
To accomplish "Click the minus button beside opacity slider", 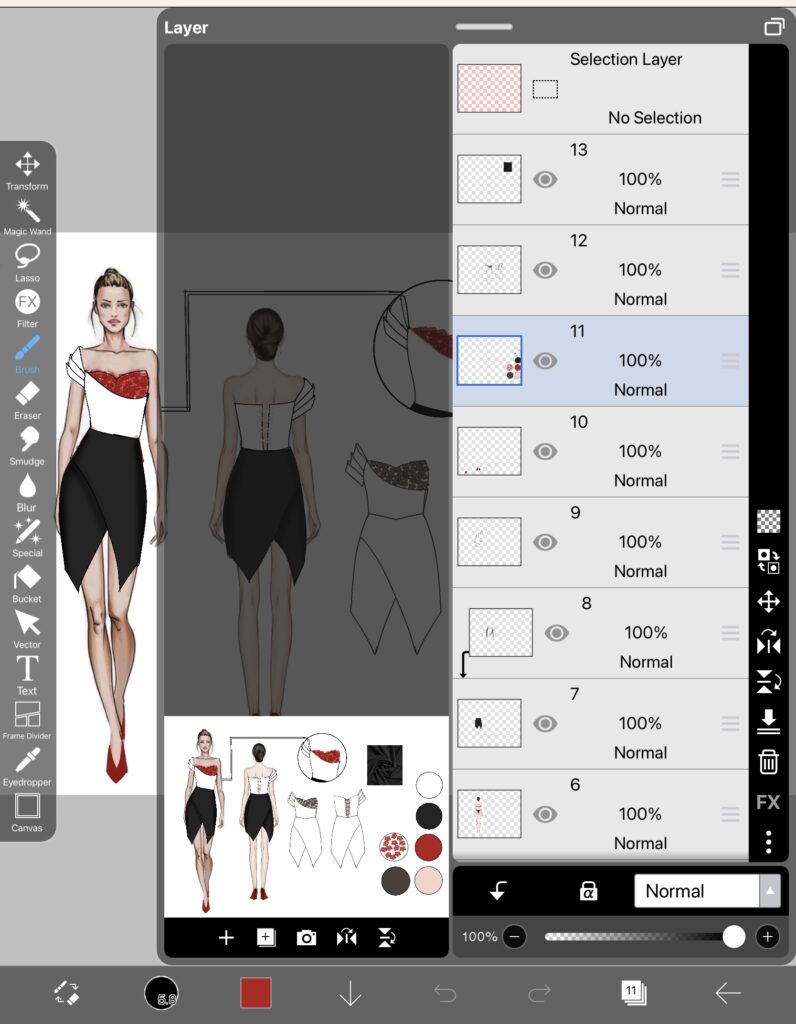I will [x=514, y=937].
